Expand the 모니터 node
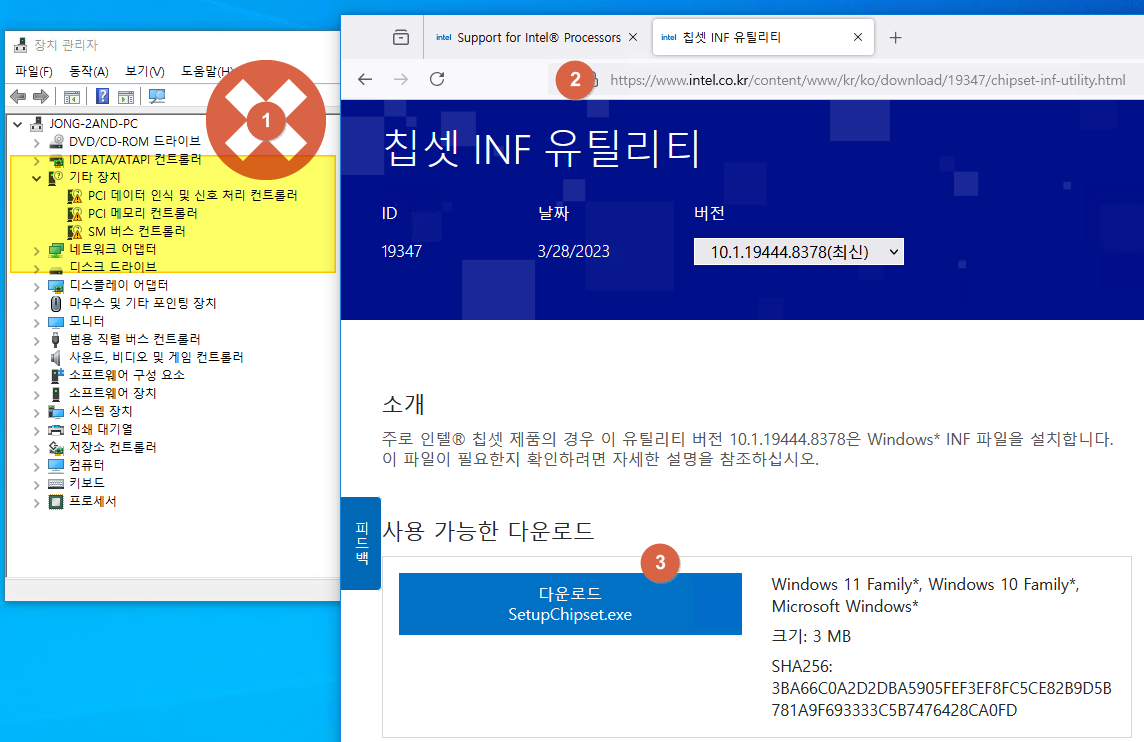 [x=36, y=322]
